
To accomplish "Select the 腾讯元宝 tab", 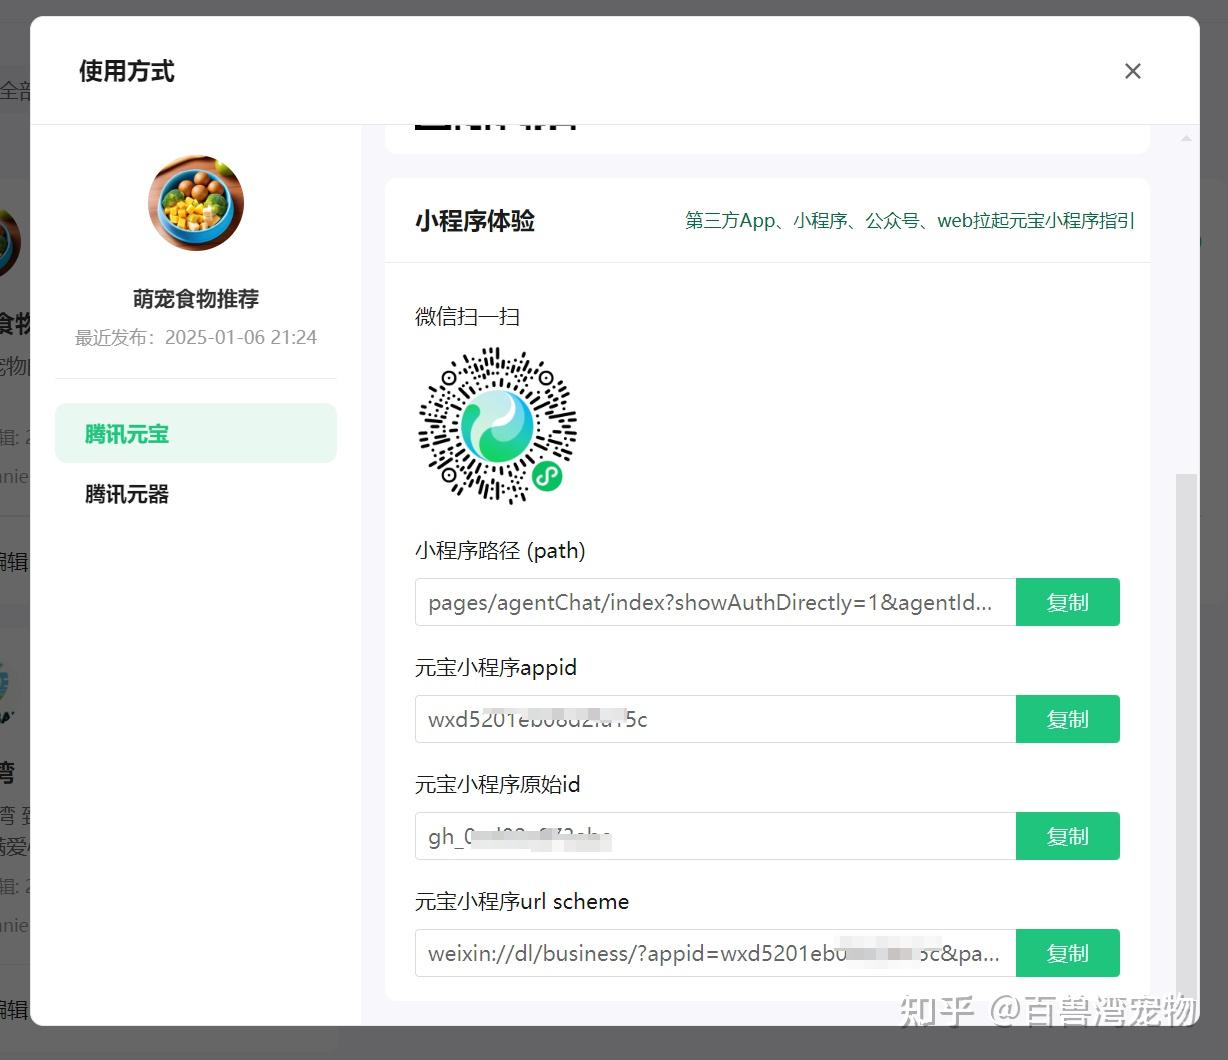I will (x=196, y=433).
